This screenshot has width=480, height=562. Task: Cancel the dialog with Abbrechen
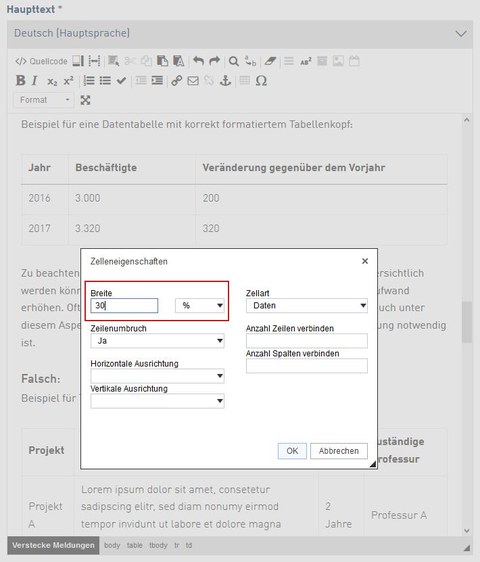point(339,451)
